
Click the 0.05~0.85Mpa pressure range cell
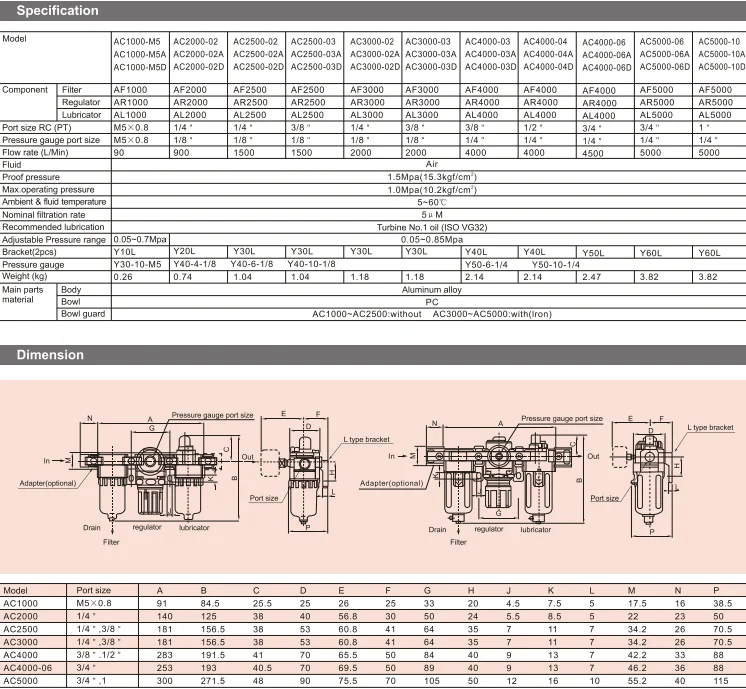click(x=432, y=240)
